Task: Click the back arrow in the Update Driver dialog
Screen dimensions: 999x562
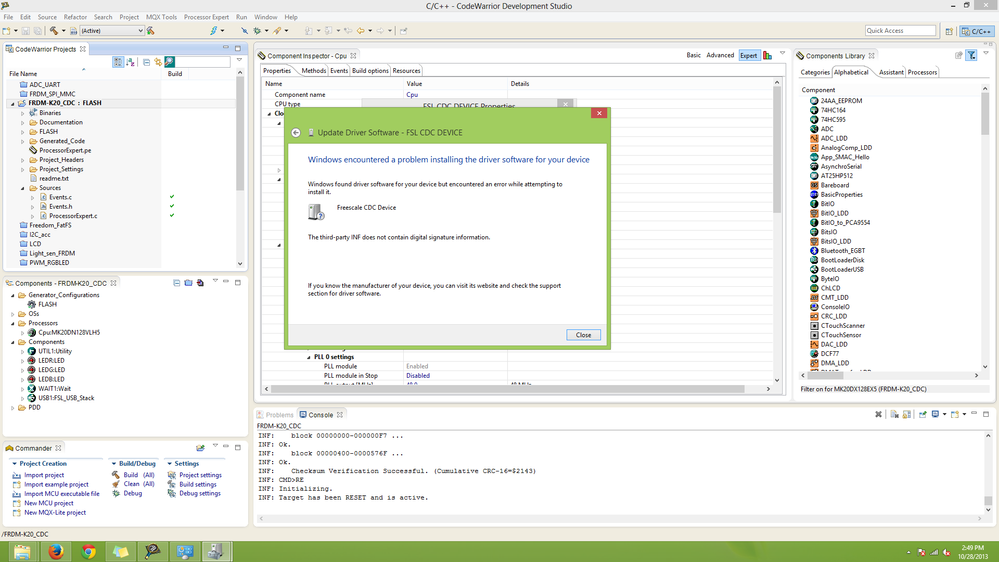Action: (296, 133)
